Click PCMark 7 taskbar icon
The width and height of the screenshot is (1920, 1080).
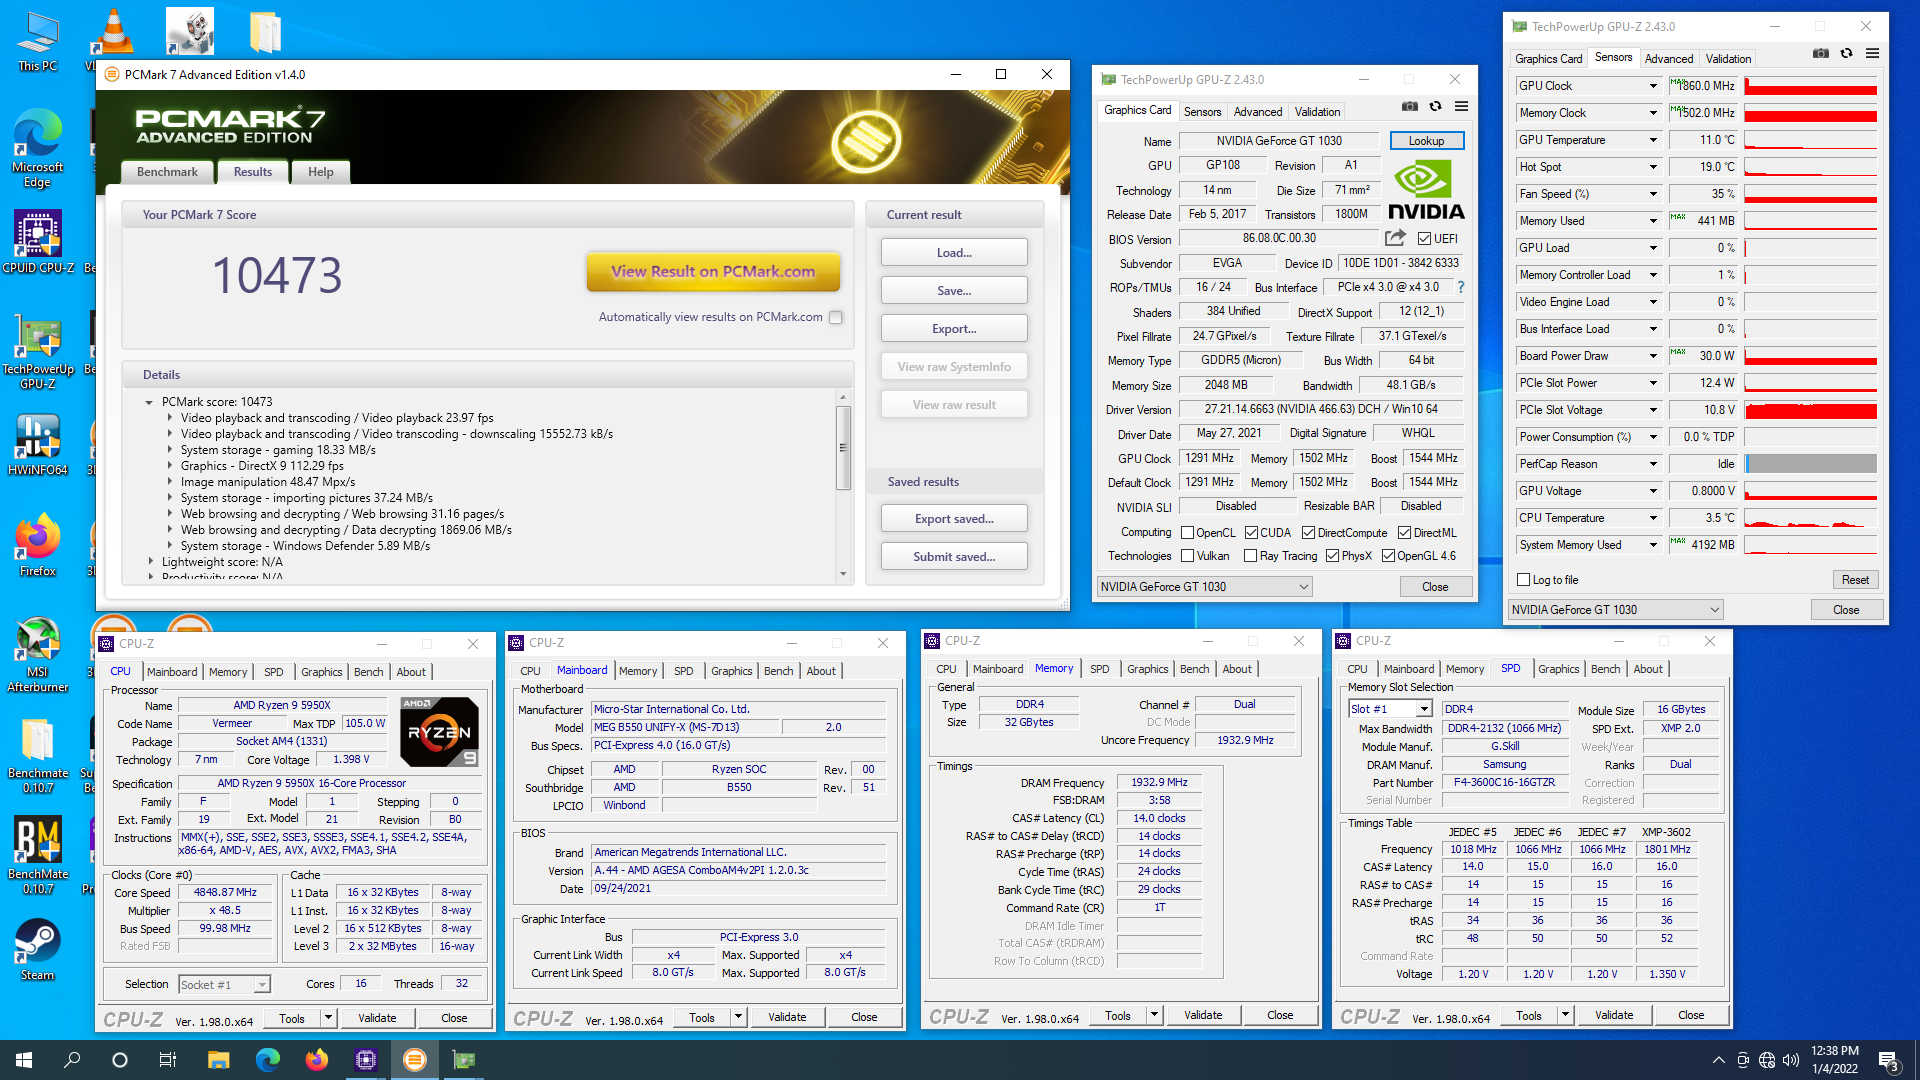[x=414, y=1060]
